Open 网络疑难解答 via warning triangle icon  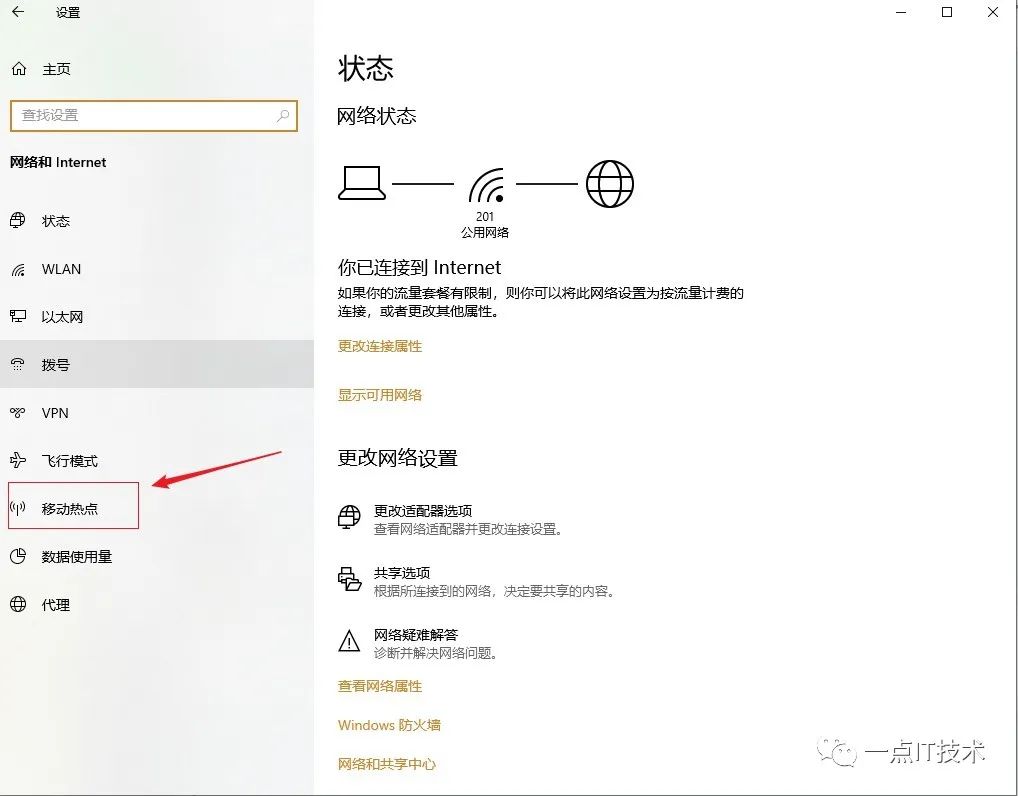coord(348,640)
